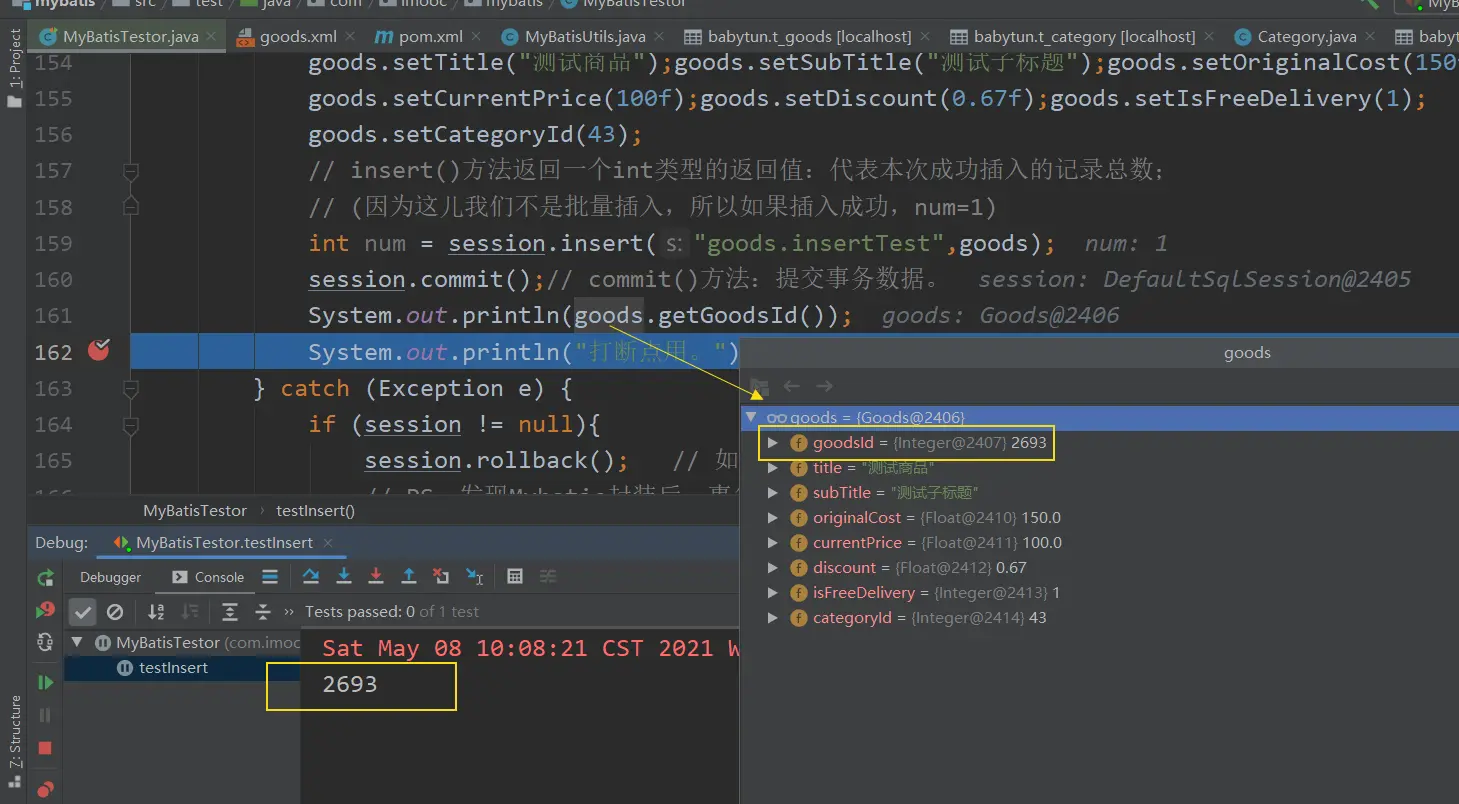The height and width of the screenshot is (804, 1459).
Task: Toggle the Show Passed tests filter
Action: point(83,611)
